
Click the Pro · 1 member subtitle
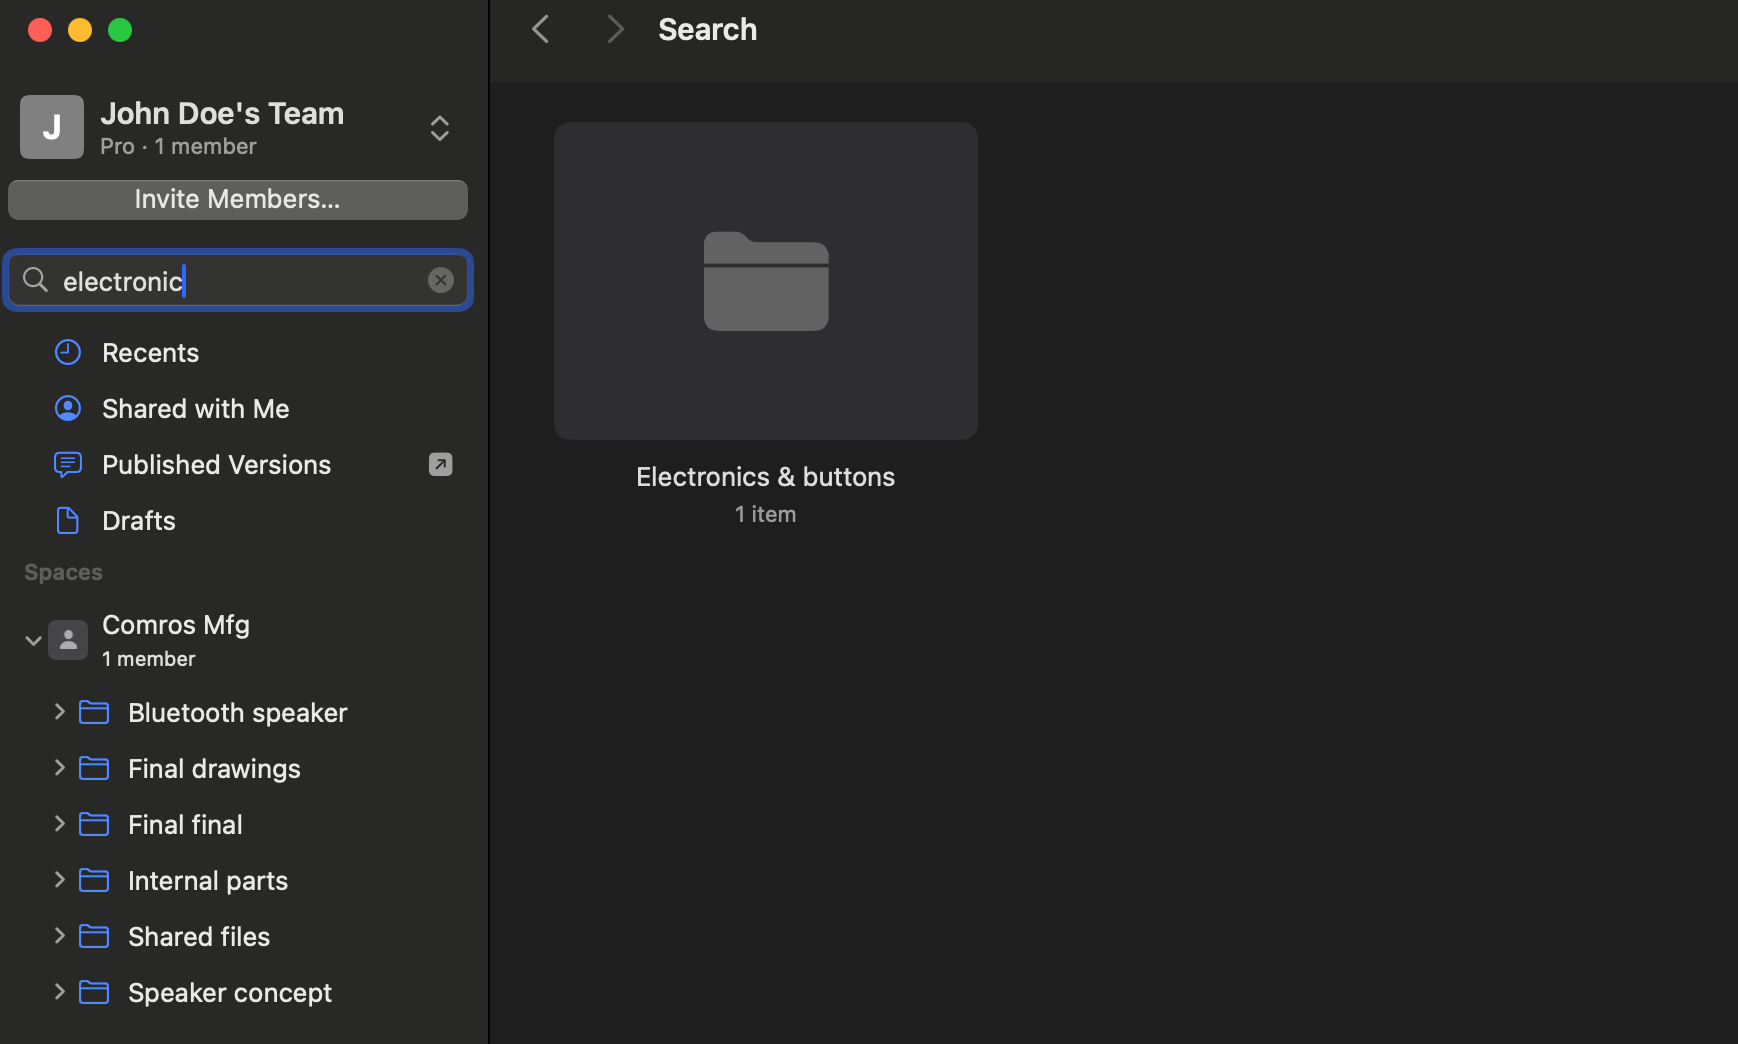click(178, 146)
